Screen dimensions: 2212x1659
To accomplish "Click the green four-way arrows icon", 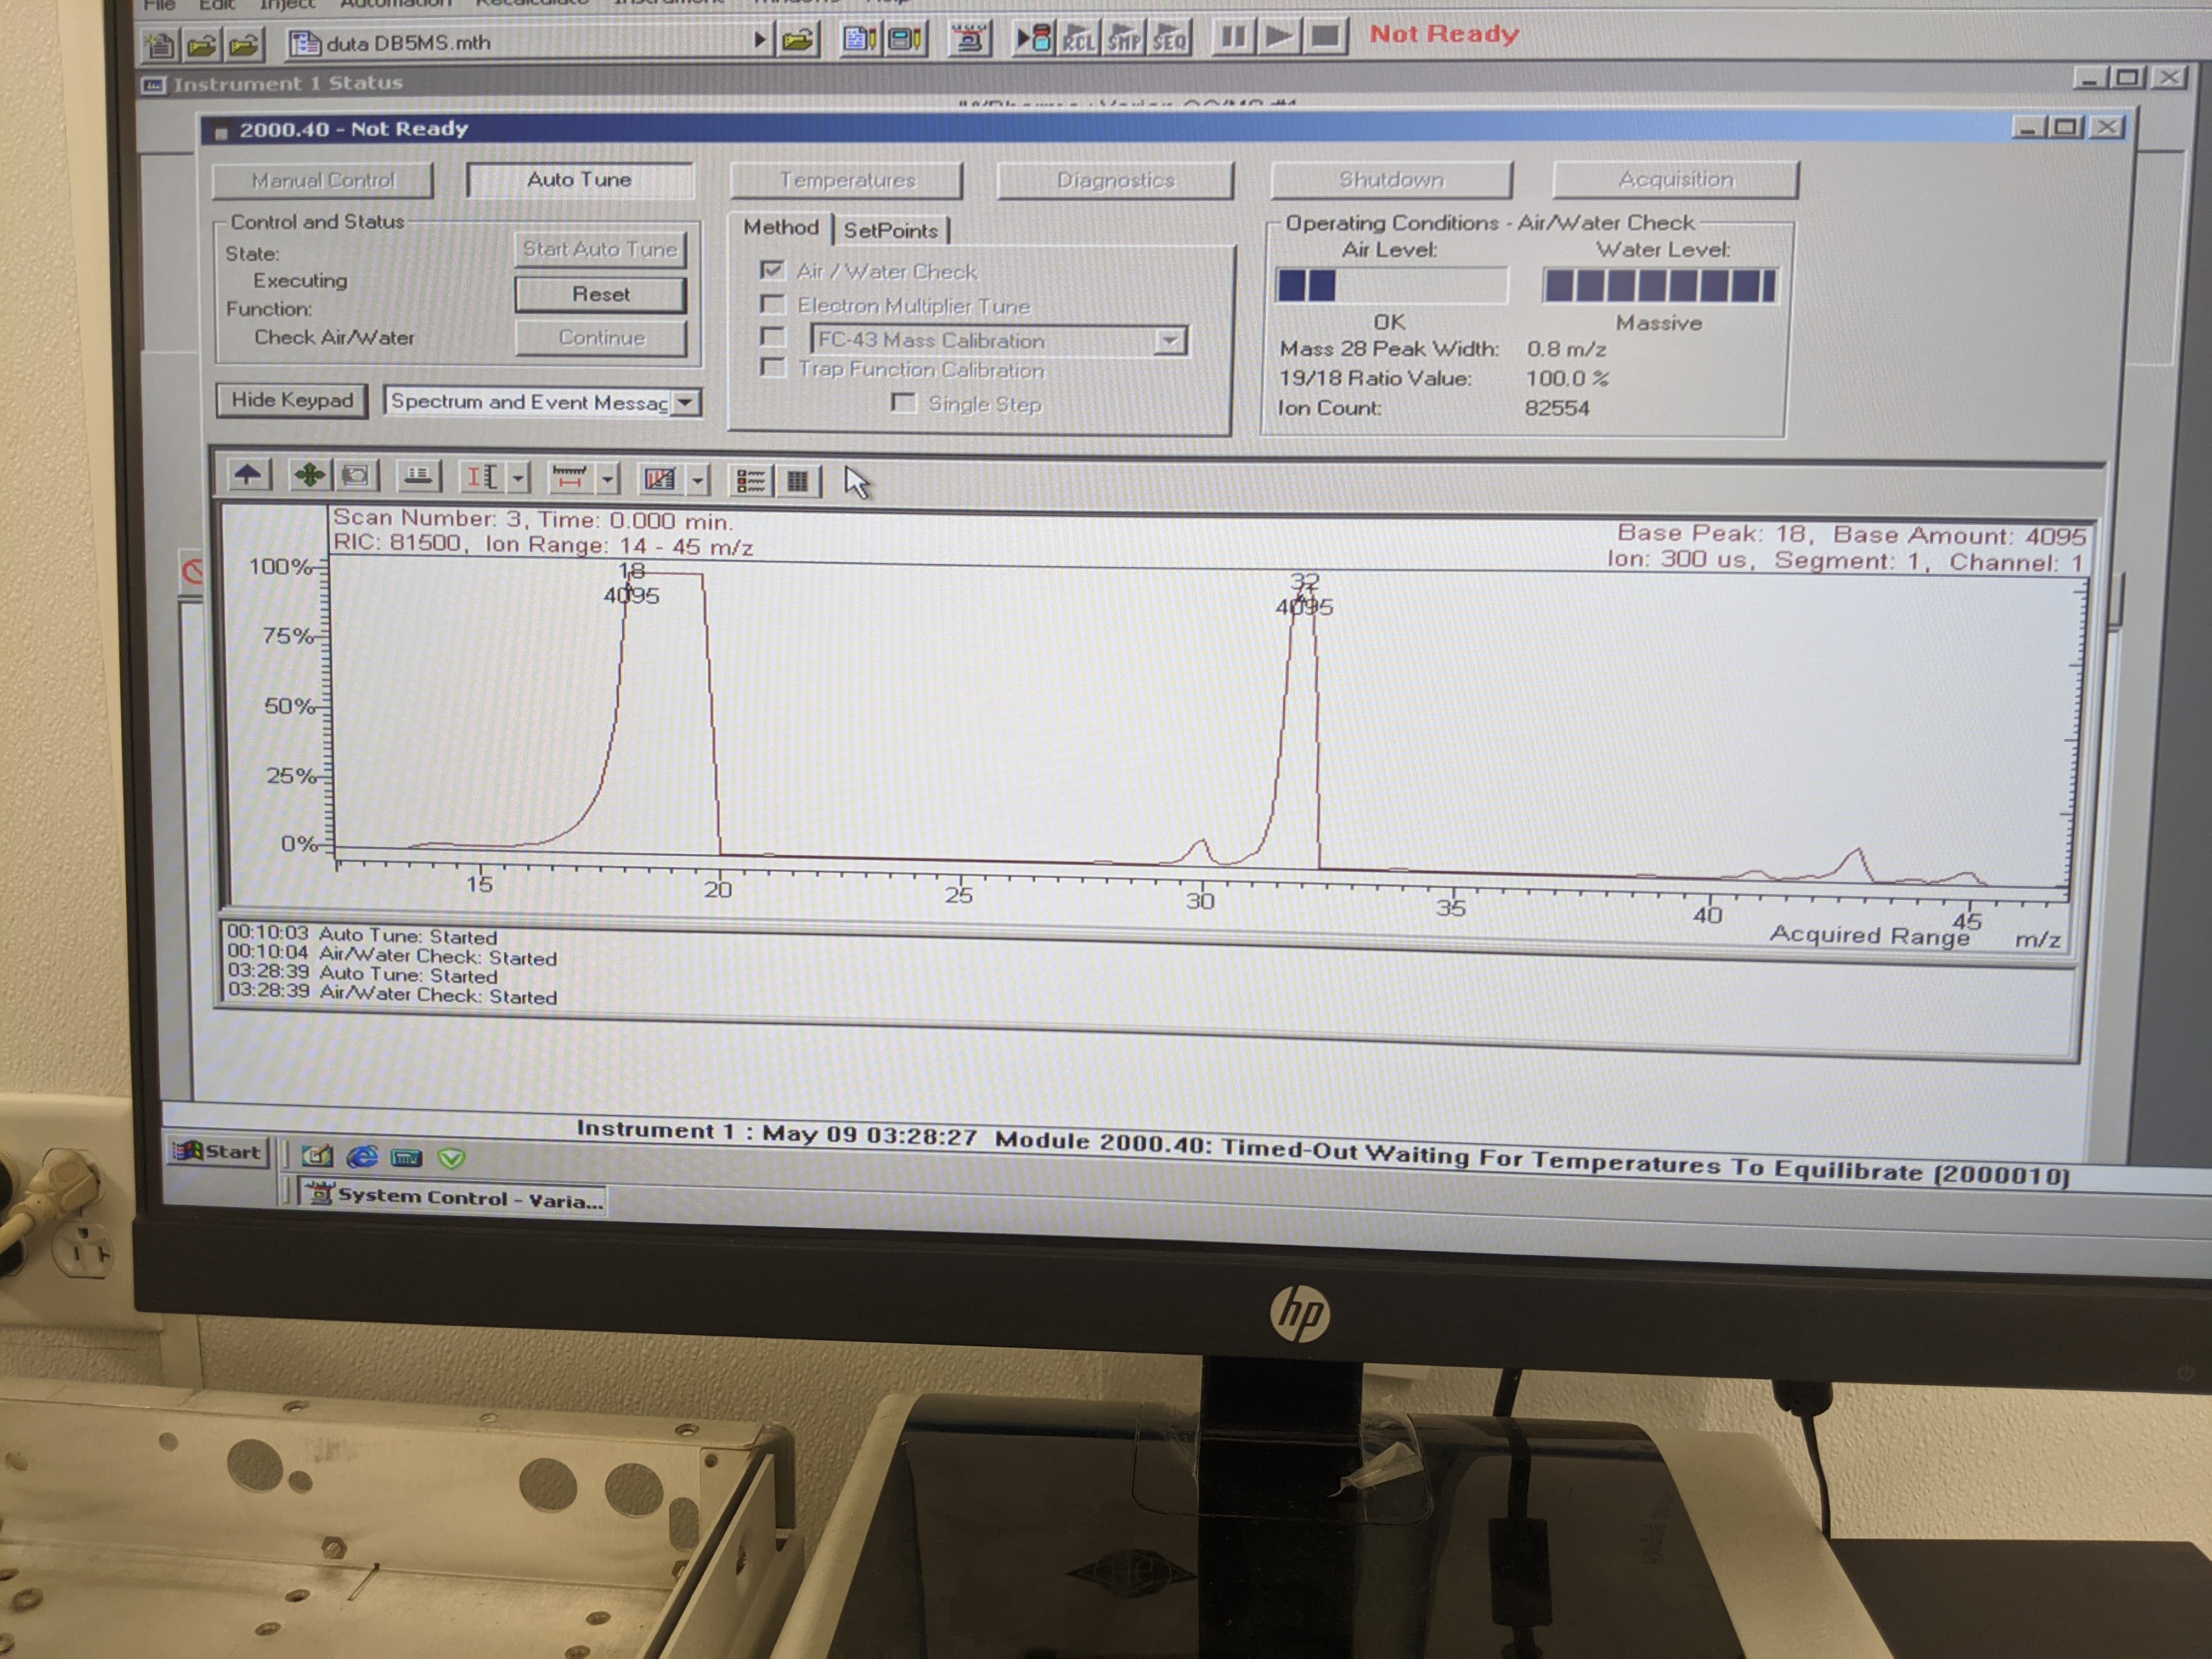I will click(309, 476).
